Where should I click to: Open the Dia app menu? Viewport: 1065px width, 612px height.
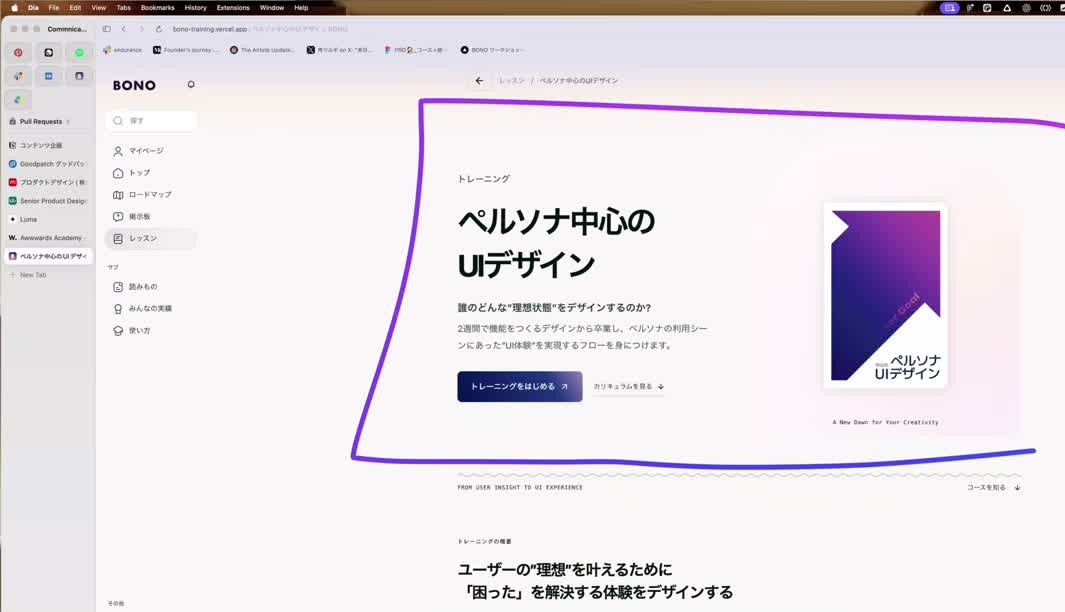(33, 7)
